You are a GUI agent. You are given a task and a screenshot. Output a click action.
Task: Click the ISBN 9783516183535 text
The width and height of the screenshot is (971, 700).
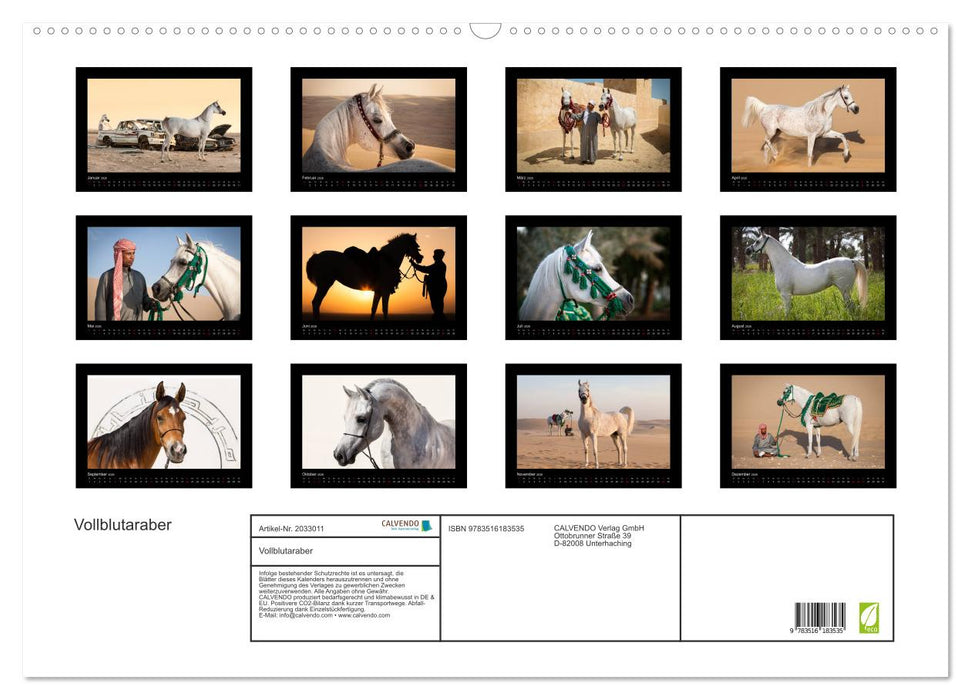[486, 528]
